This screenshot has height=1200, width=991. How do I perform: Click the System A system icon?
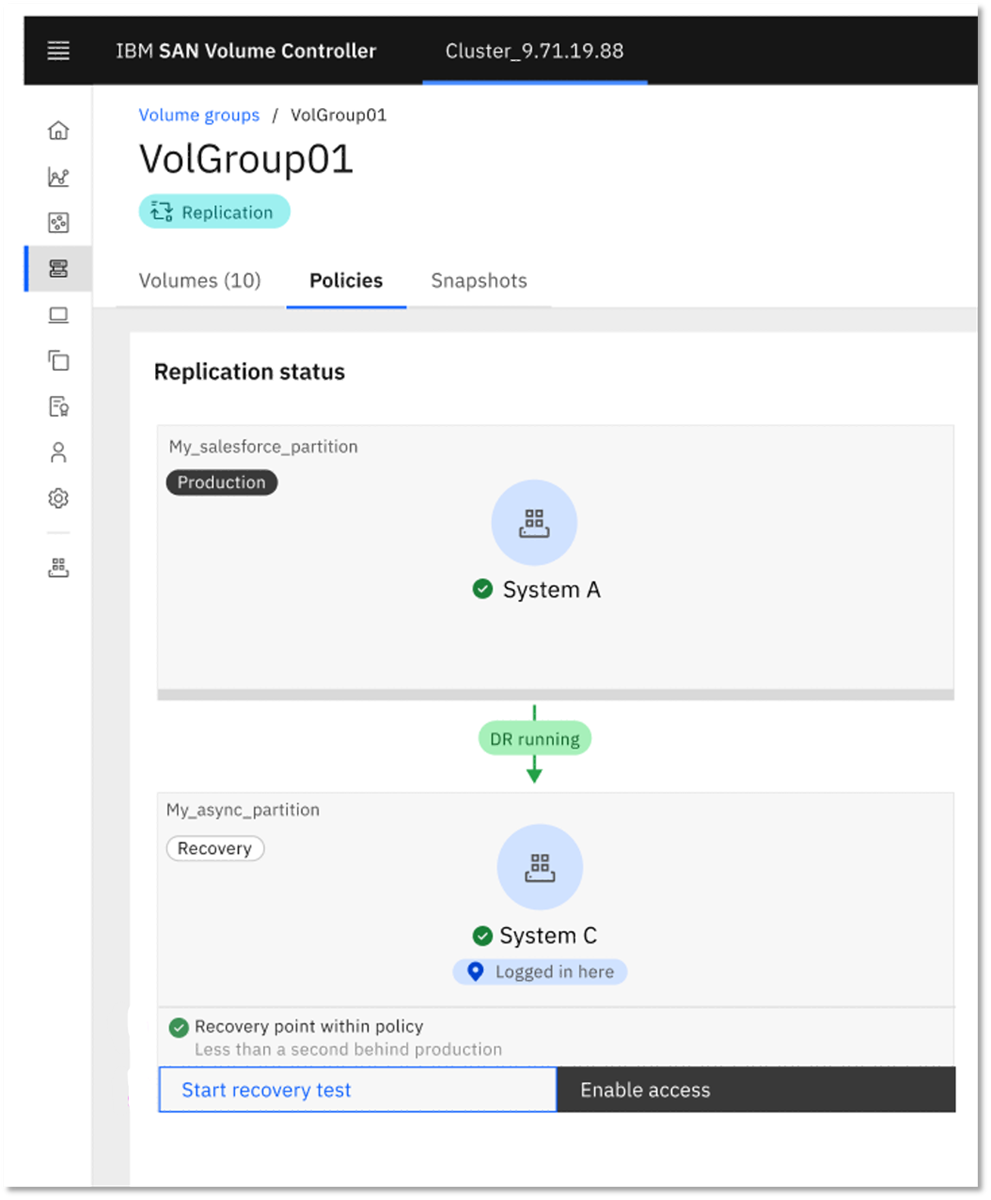tap(534, 521)
